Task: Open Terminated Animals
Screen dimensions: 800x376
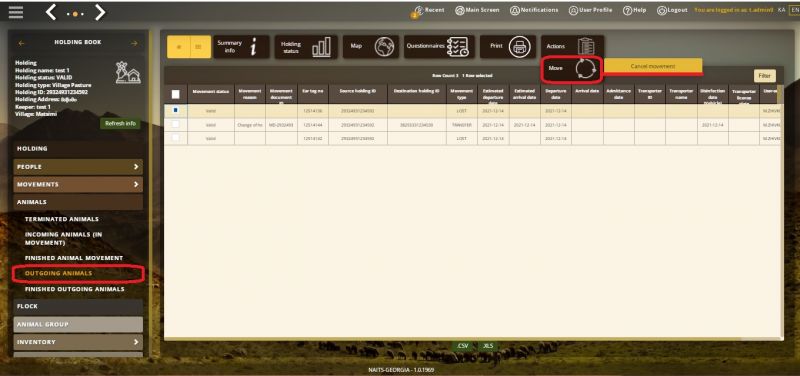Action: 62,219
